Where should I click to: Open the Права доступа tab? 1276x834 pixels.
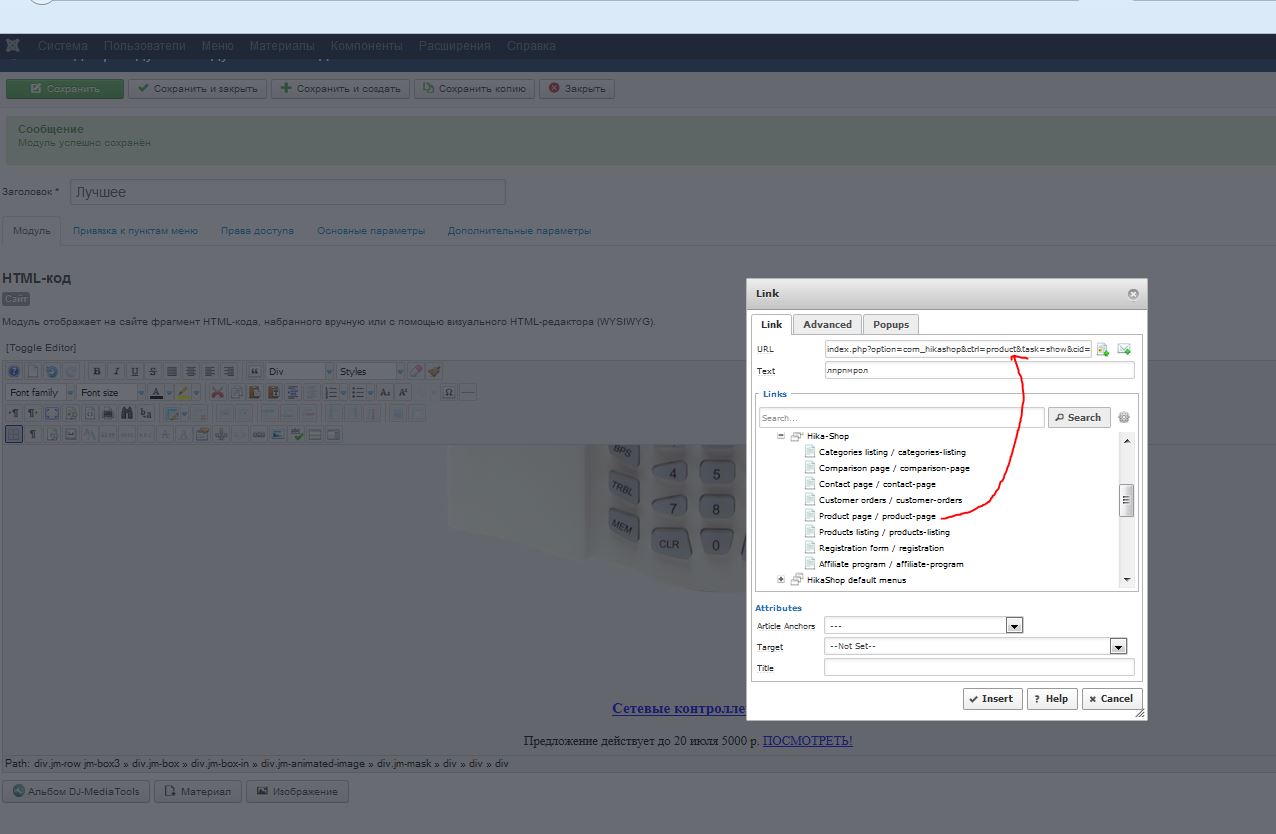[257, 230]
